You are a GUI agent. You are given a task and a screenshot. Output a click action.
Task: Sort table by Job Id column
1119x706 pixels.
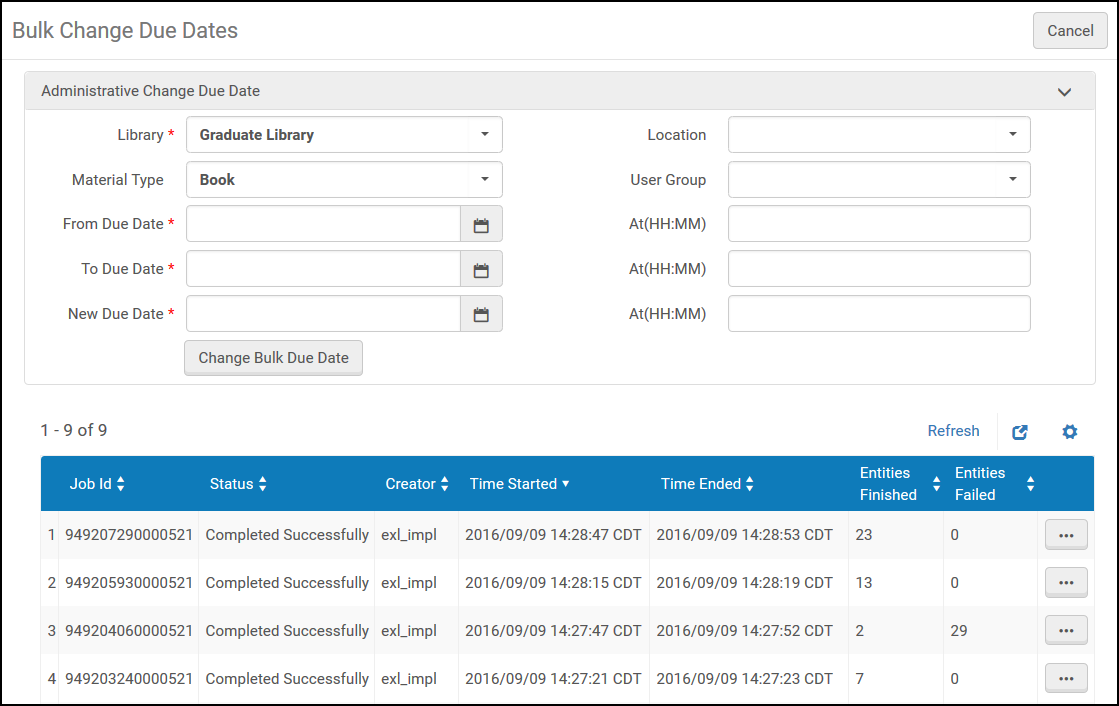[97, 484]
